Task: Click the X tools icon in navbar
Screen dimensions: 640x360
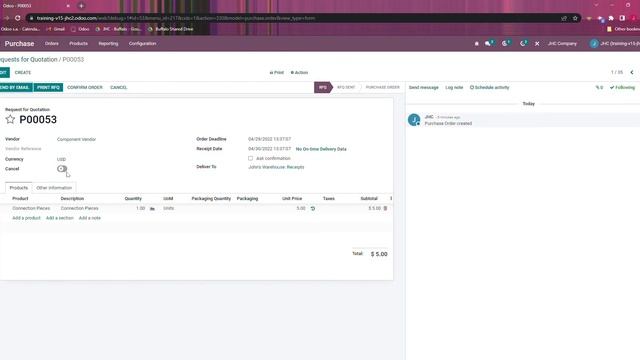Action: point(537,43)
